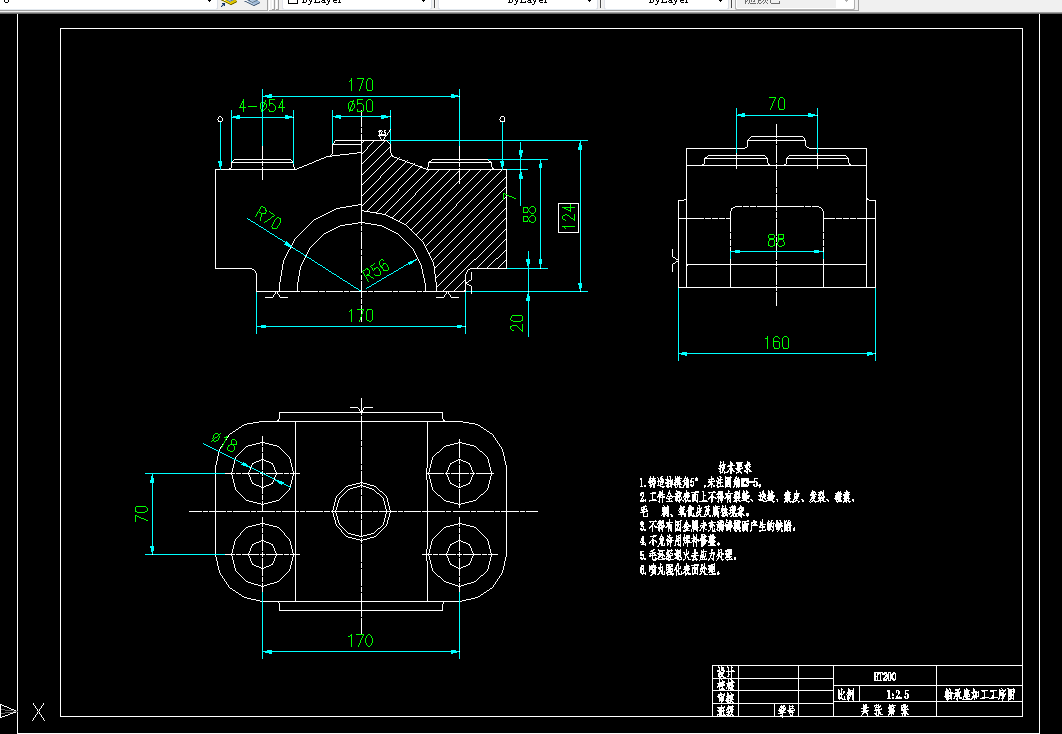Select the center bore circle in plan view
Screen dimensions: 1062x734
pyautogui.click(x=361, y=511)
